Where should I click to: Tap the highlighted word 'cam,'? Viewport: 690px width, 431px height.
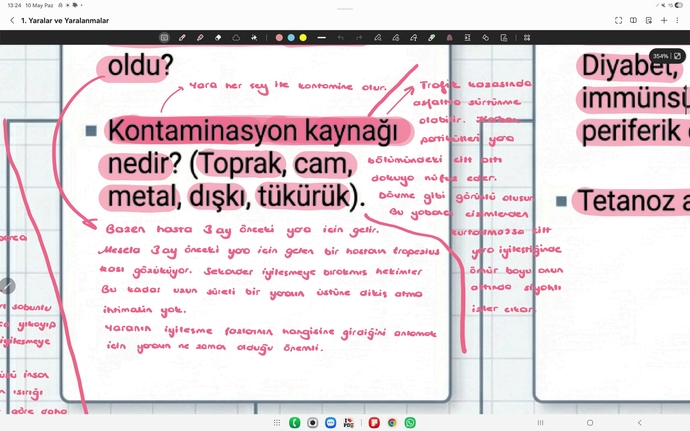[323, 164]
